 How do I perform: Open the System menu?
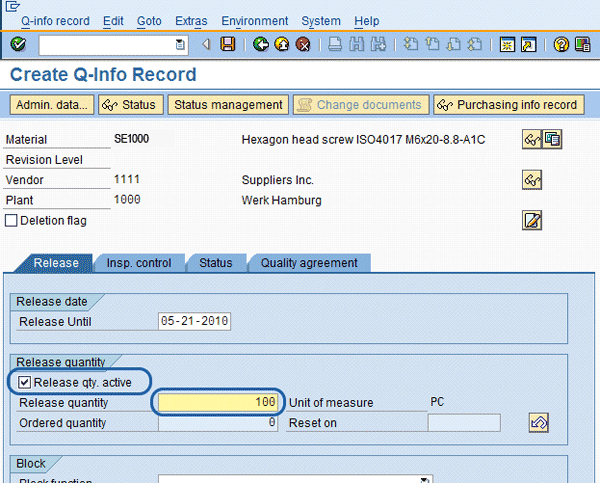[x=321, y=21]
